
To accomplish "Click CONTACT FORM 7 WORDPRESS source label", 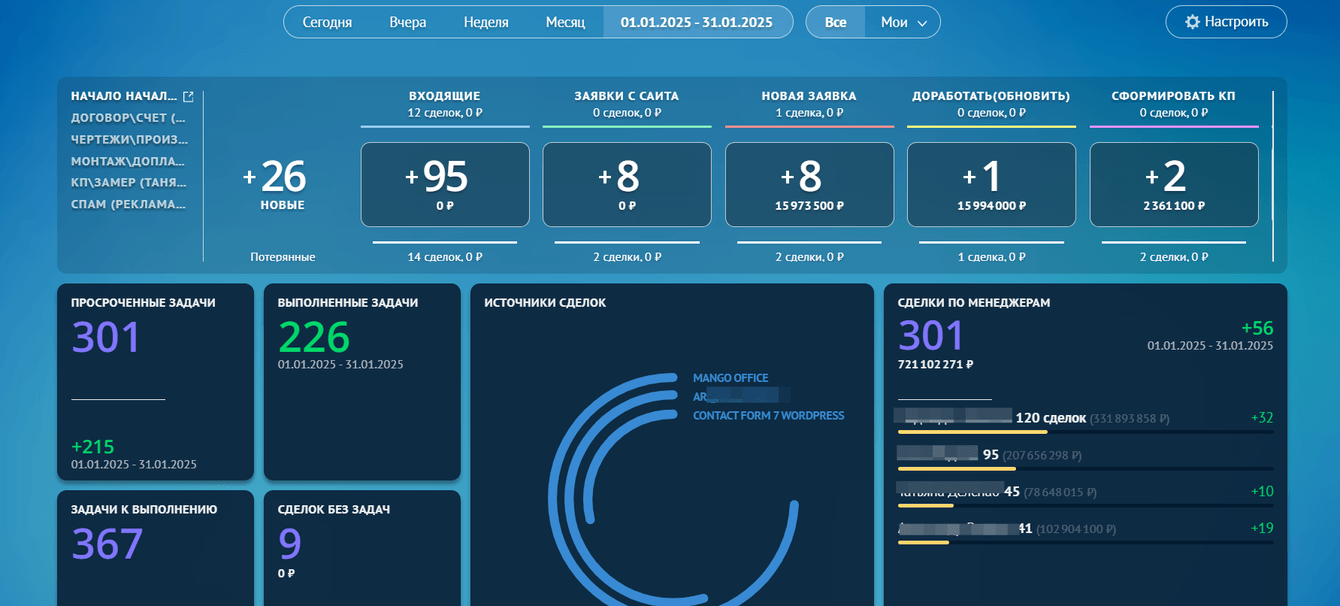I will pos(768,416).
